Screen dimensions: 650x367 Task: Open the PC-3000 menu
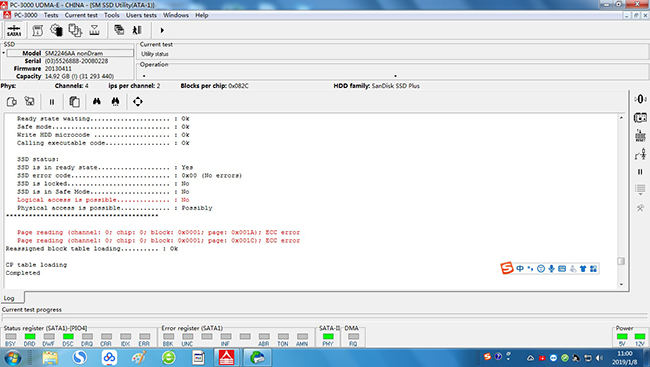pos(25,15)
